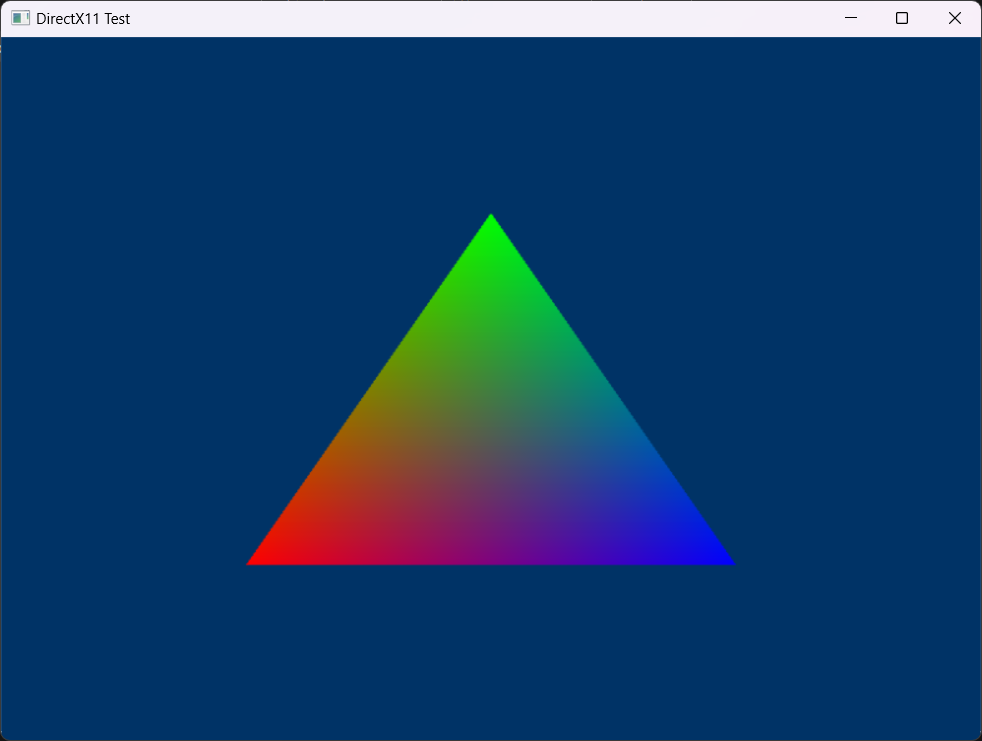The height and width of the screenshot is (741, 982).
Task: Click the 'DirectX11 Test' title text
Action: click(x=83, y=19)
